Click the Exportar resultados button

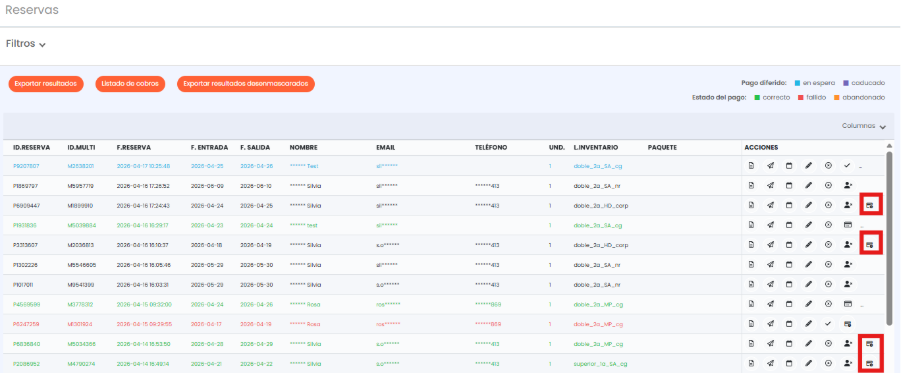[46, 84]
